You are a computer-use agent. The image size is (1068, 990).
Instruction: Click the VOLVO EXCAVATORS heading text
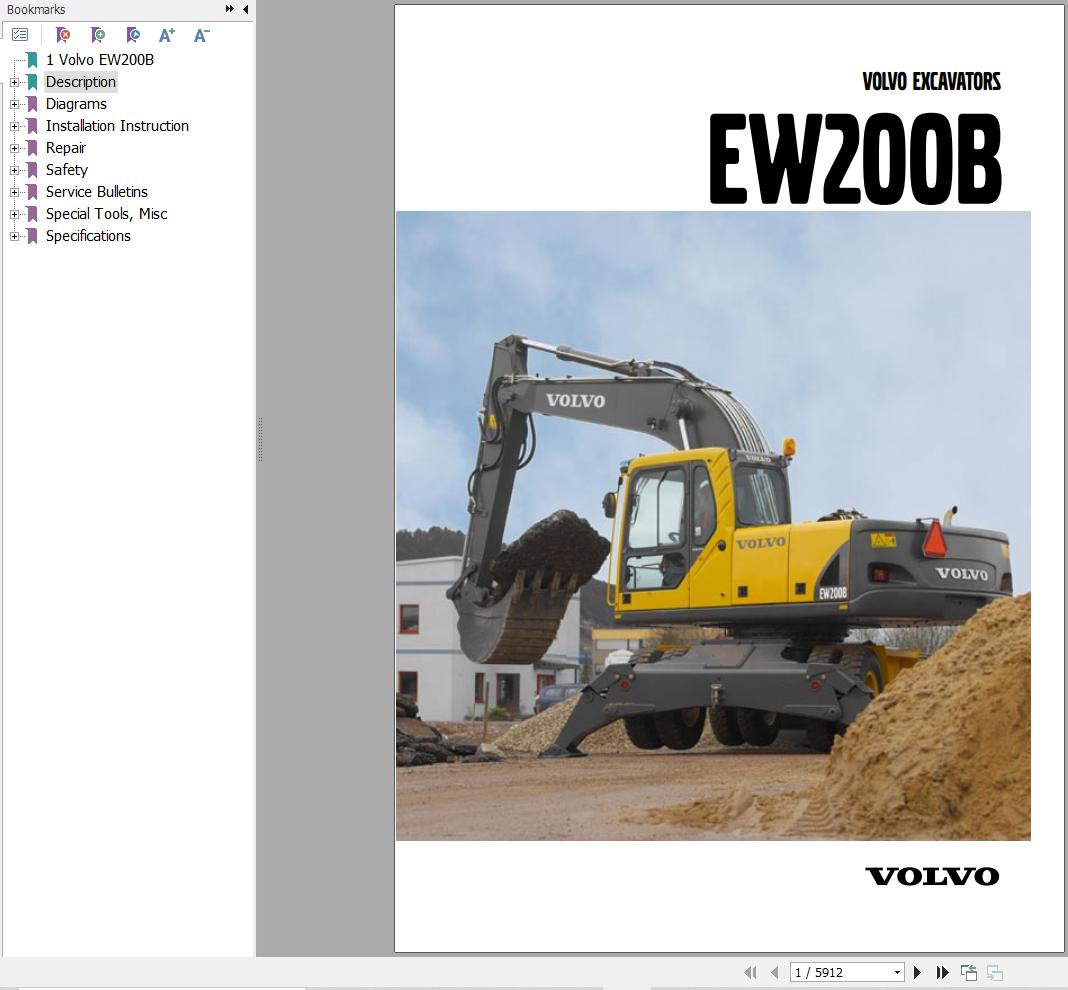coord(931,82)
